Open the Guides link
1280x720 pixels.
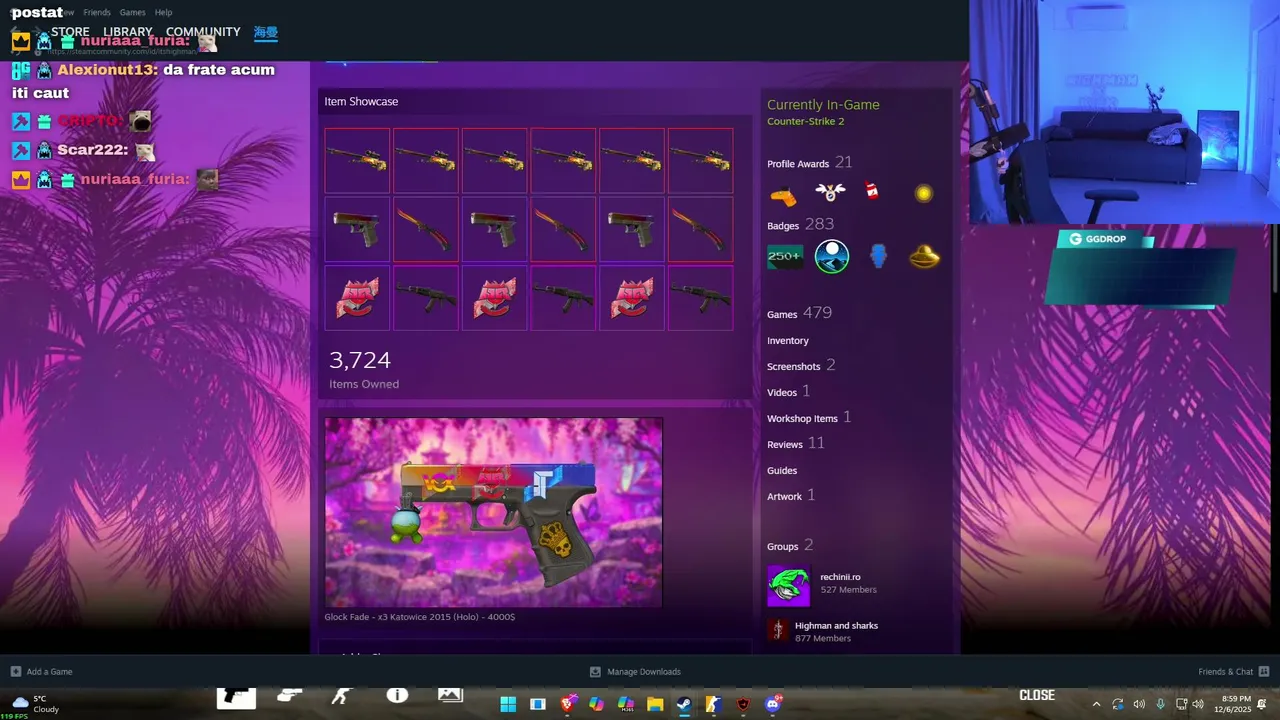782,470
